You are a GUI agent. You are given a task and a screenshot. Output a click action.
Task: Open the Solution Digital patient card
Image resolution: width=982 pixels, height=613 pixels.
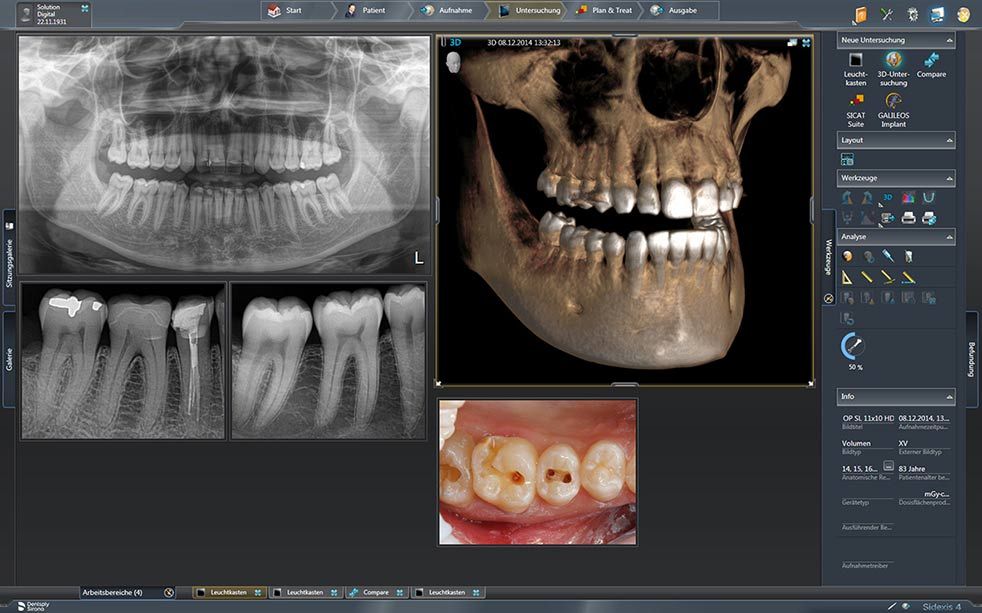[55, 14]
